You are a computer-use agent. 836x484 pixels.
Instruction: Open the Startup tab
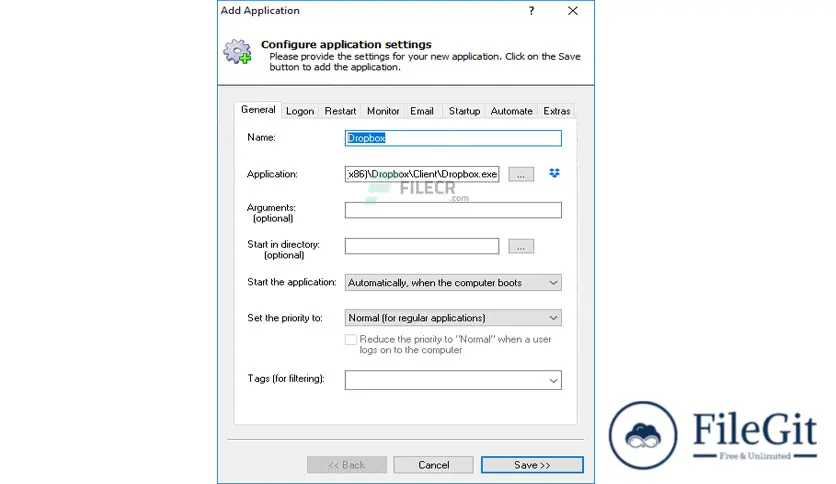pos(464,111)
